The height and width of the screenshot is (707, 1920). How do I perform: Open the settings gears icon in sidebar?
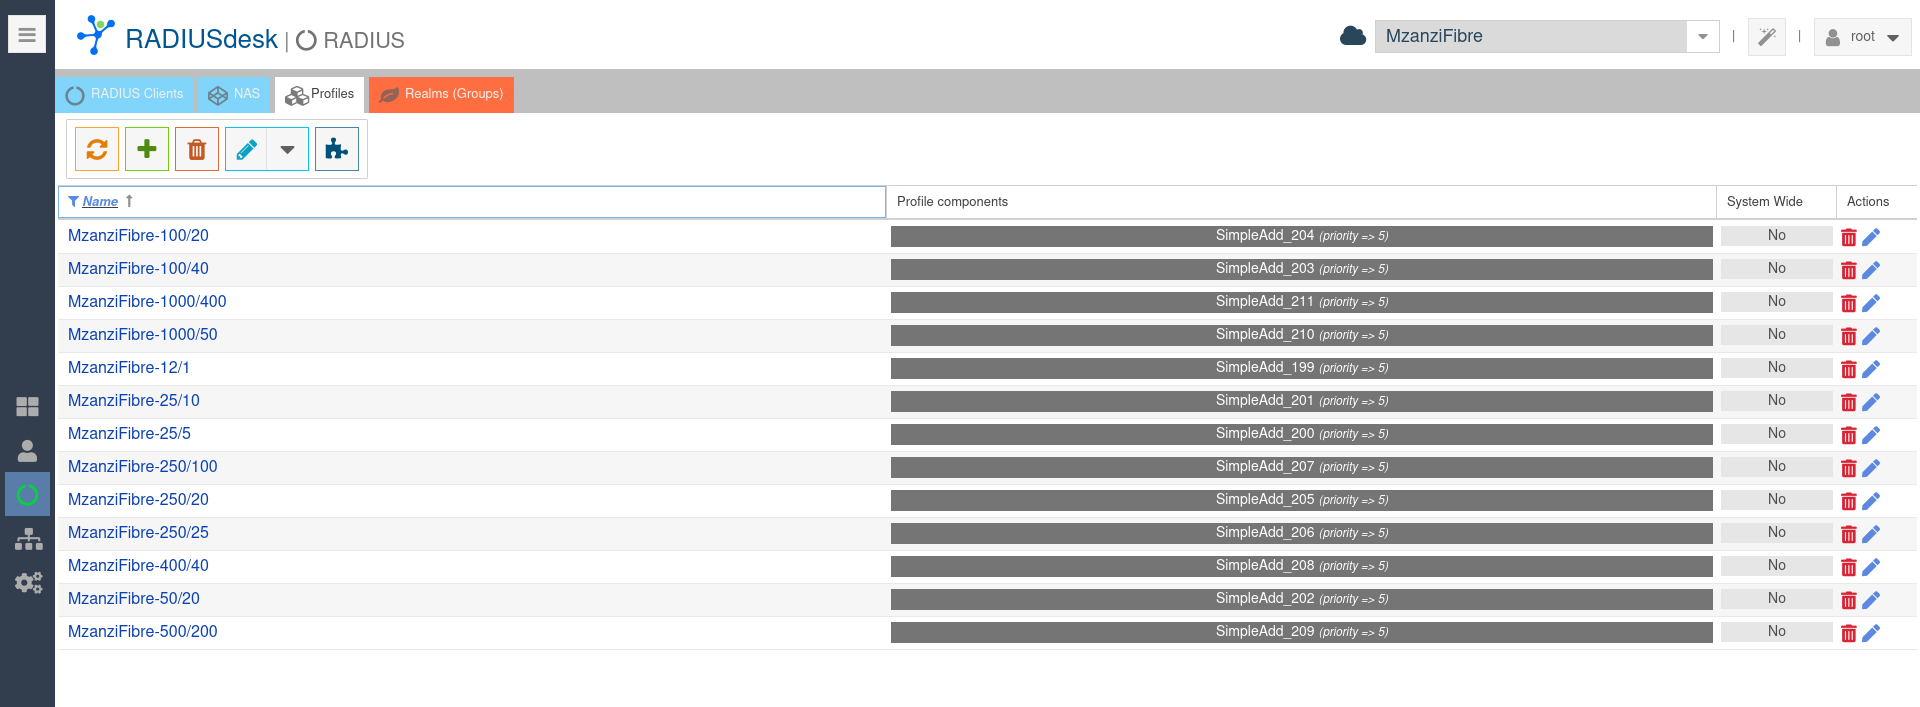click(x=28, y=583)
